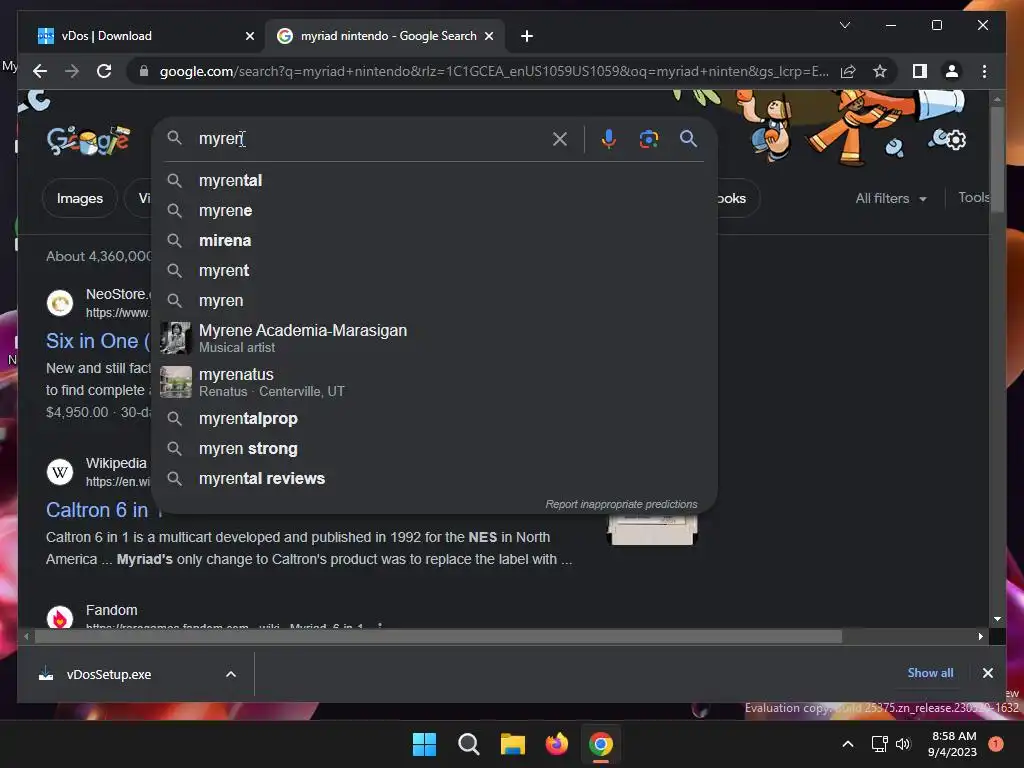1024x768 pixels.
Task: Clear the search box text
Action: [x=560, y=138]
